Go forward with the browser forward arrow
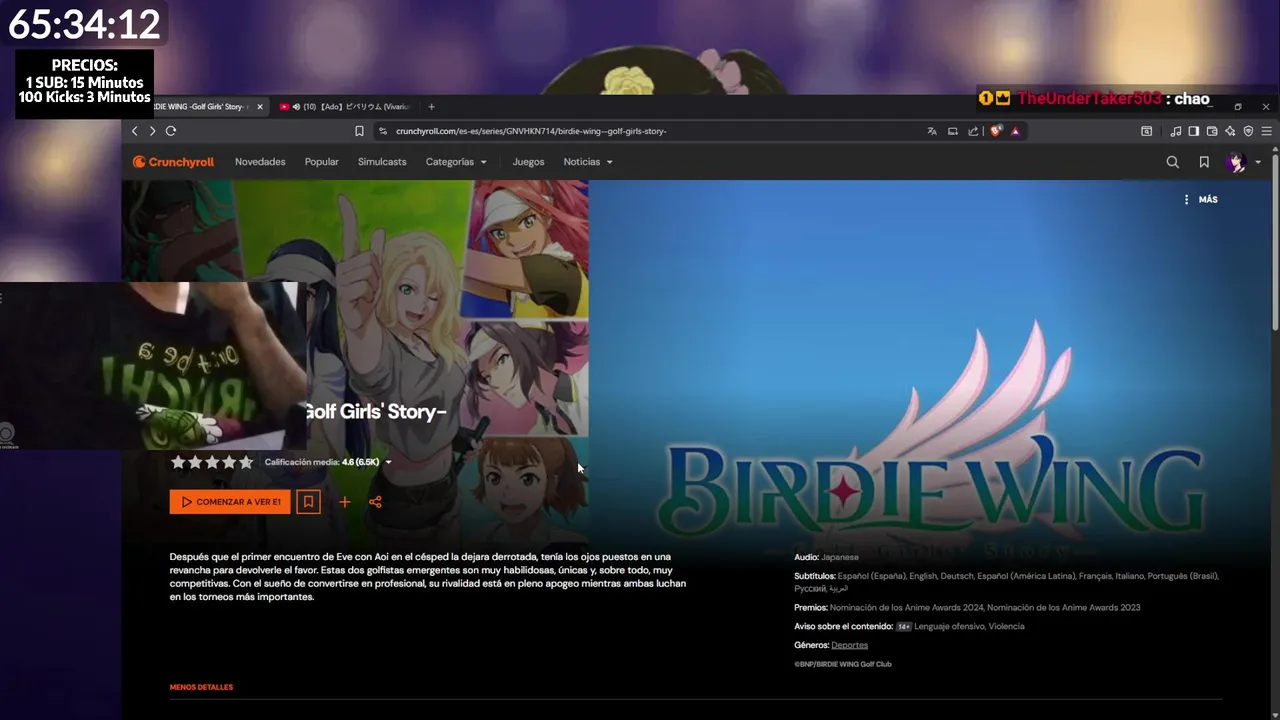Viewport: 1280px width, 720px height. (x=152, y=131)
